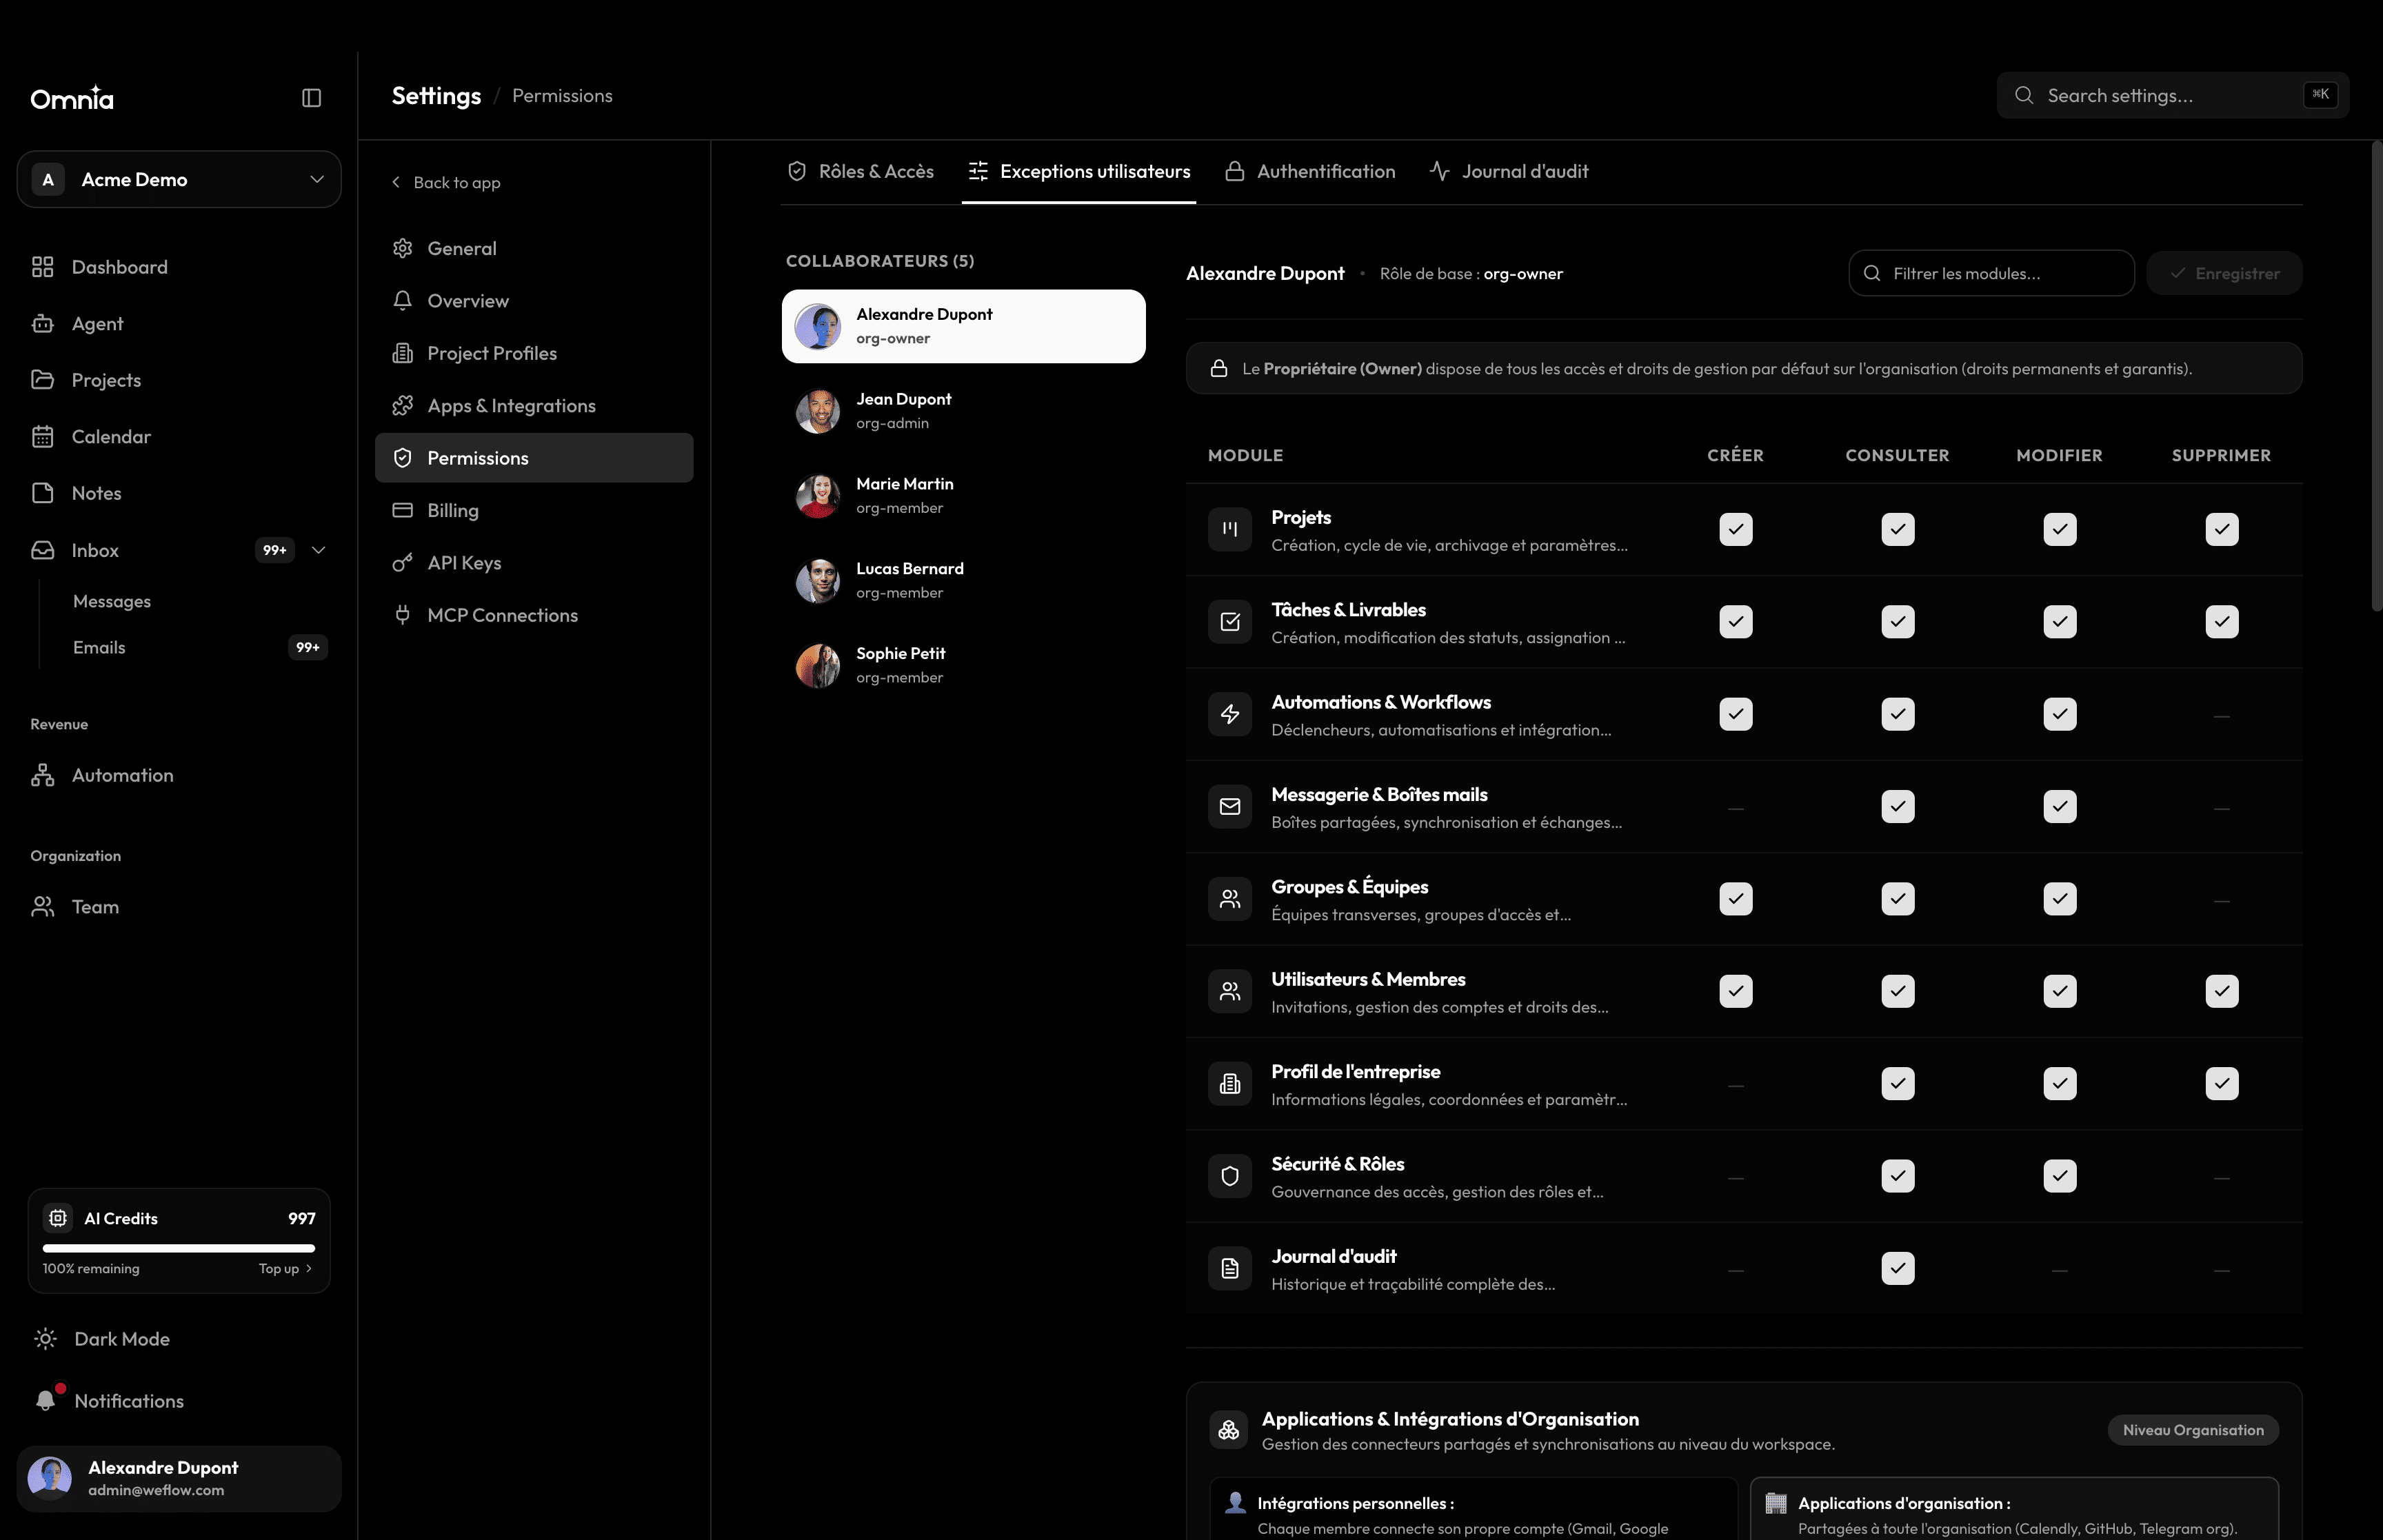Select collaborator Lucas Bernard
This screenshot has width=2383, height=1540.
coord(963,580)
